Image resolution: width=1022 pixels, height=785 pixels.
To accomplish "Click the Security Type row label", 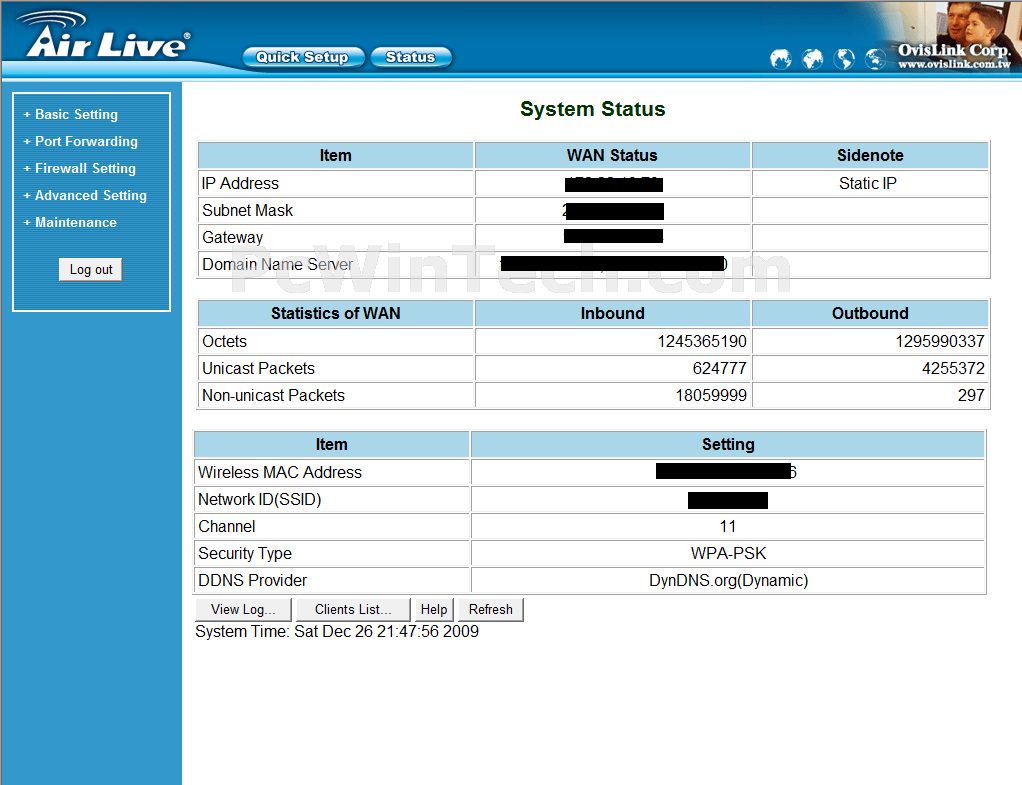I will point(245,554).
